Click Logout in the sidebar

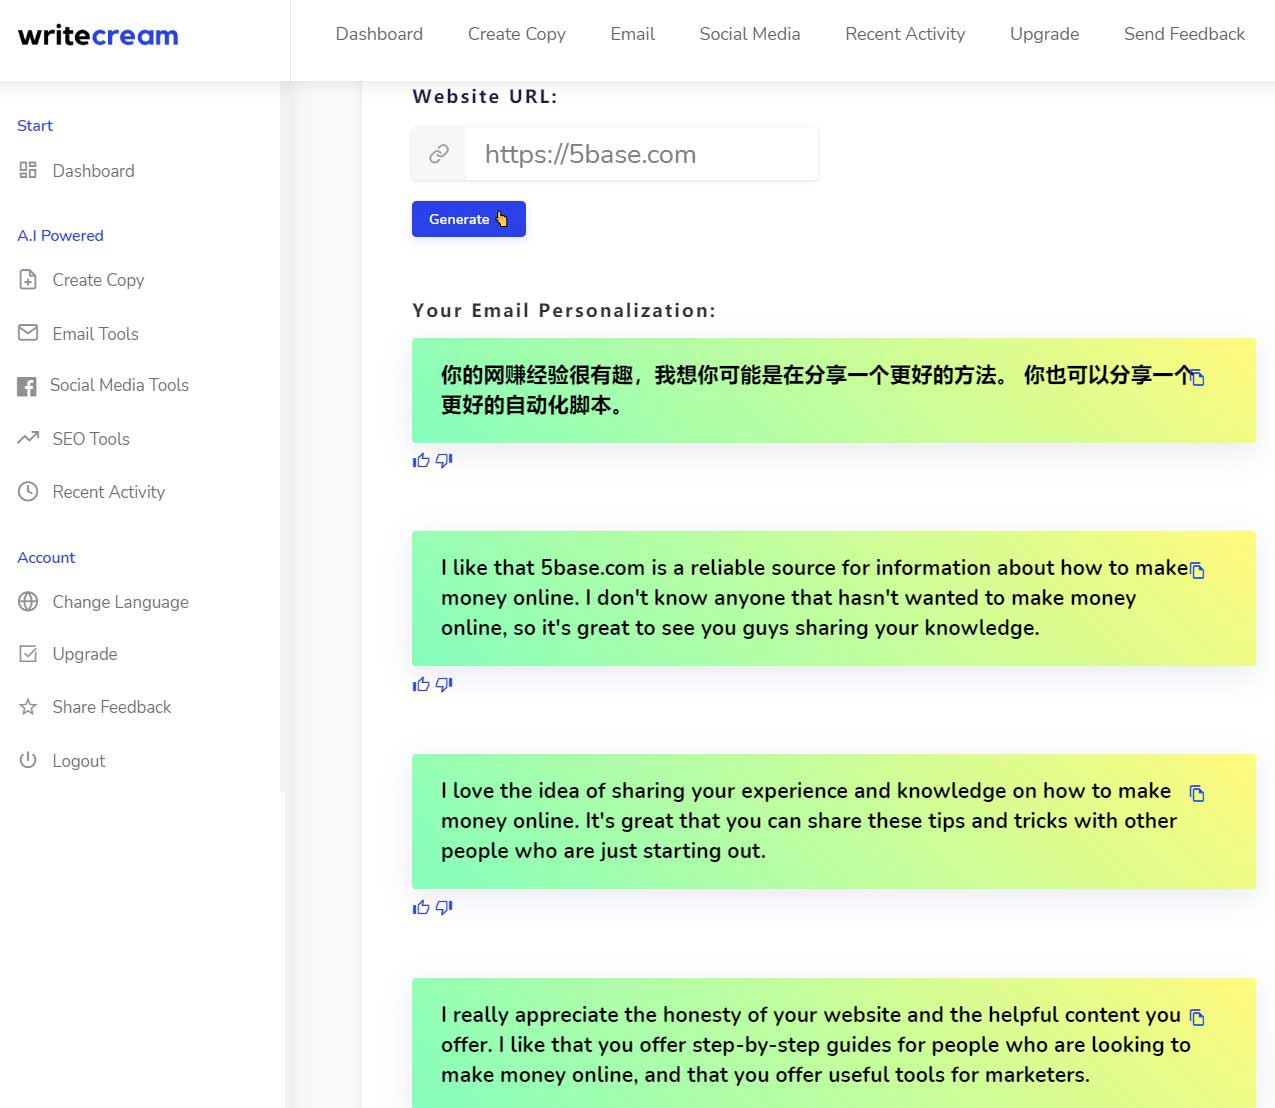78,761
